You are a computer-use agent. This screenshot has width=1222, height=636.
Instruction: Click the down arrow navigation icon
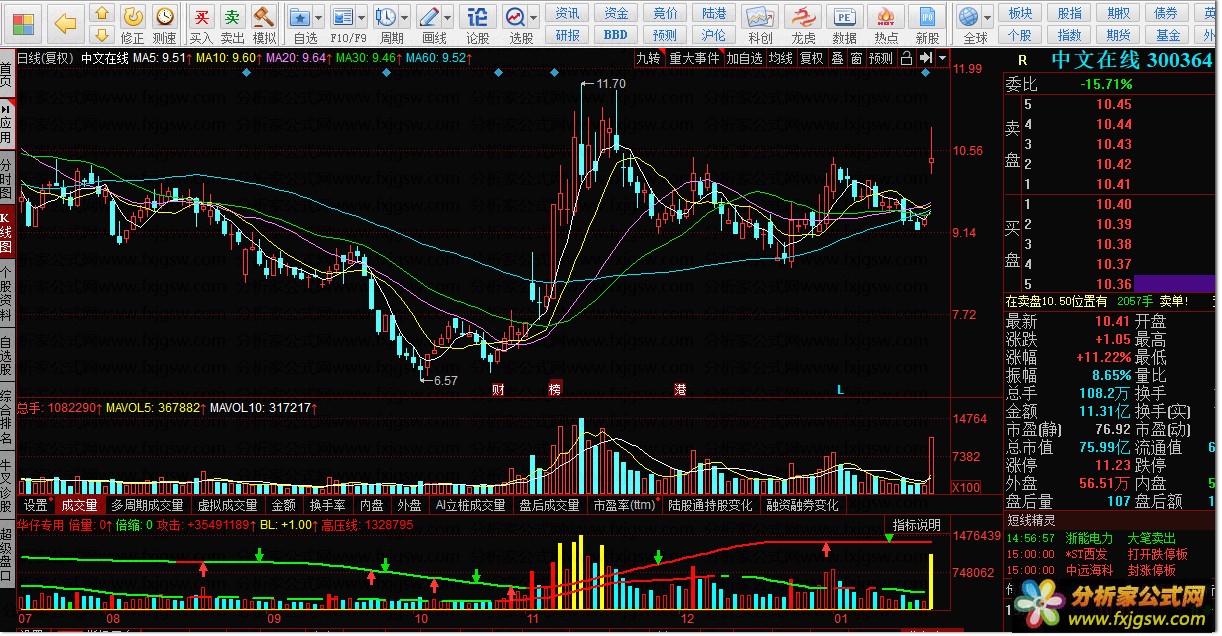click(102, 36)
